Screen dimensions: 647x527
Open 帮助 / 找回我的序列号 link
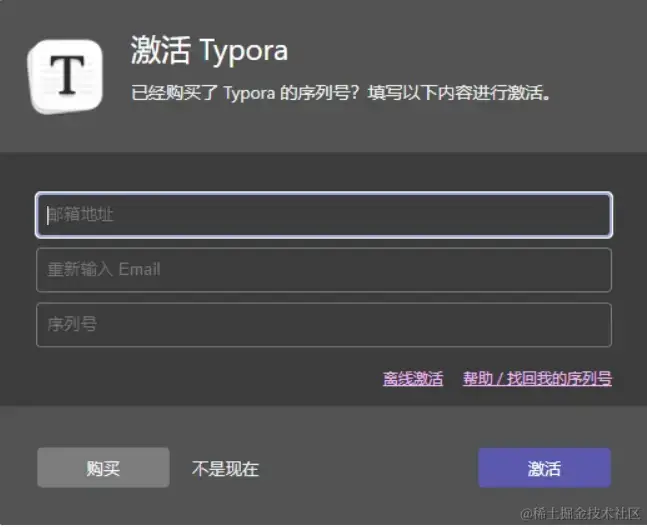click(537, 378)
